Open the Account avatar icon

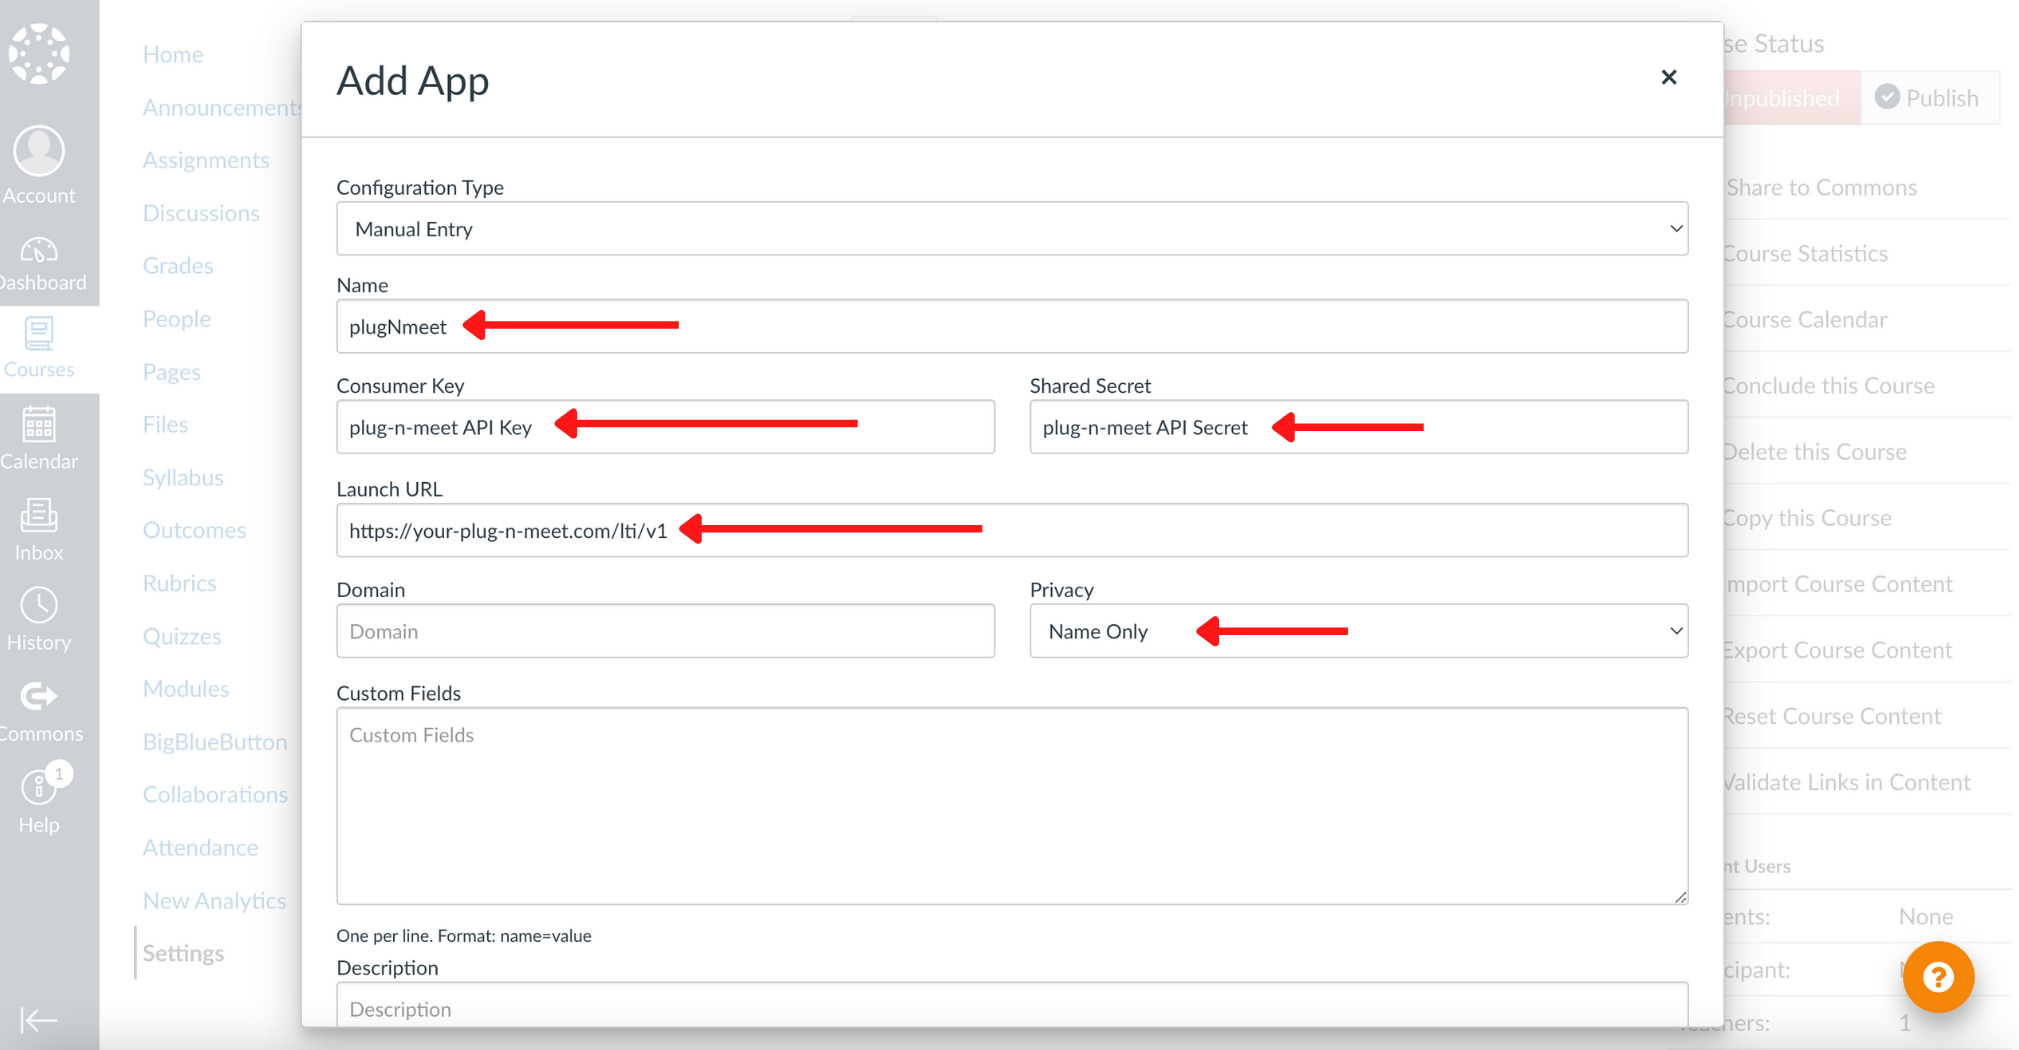coord(39,153)
